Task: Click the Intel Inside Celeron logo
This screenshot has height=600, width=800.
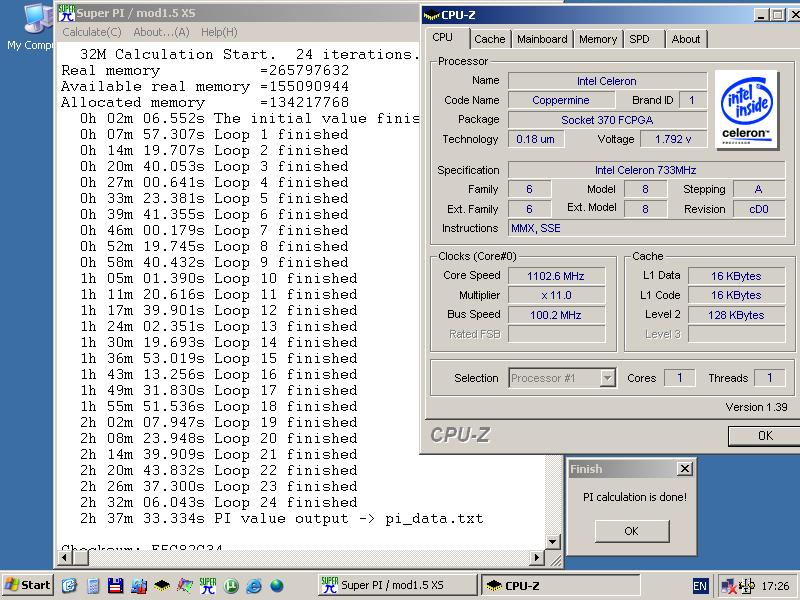Action: [746, 109]
